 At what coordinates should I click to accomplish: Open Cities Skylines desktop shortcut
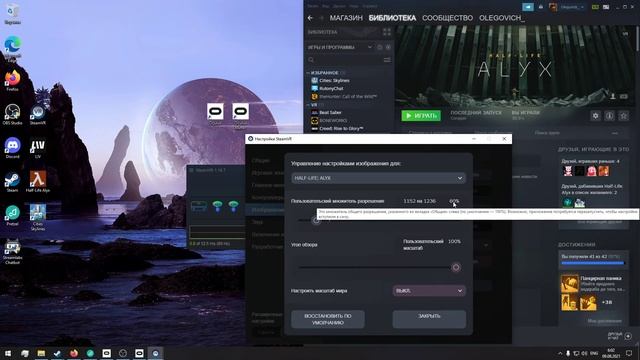click(38, 216)
